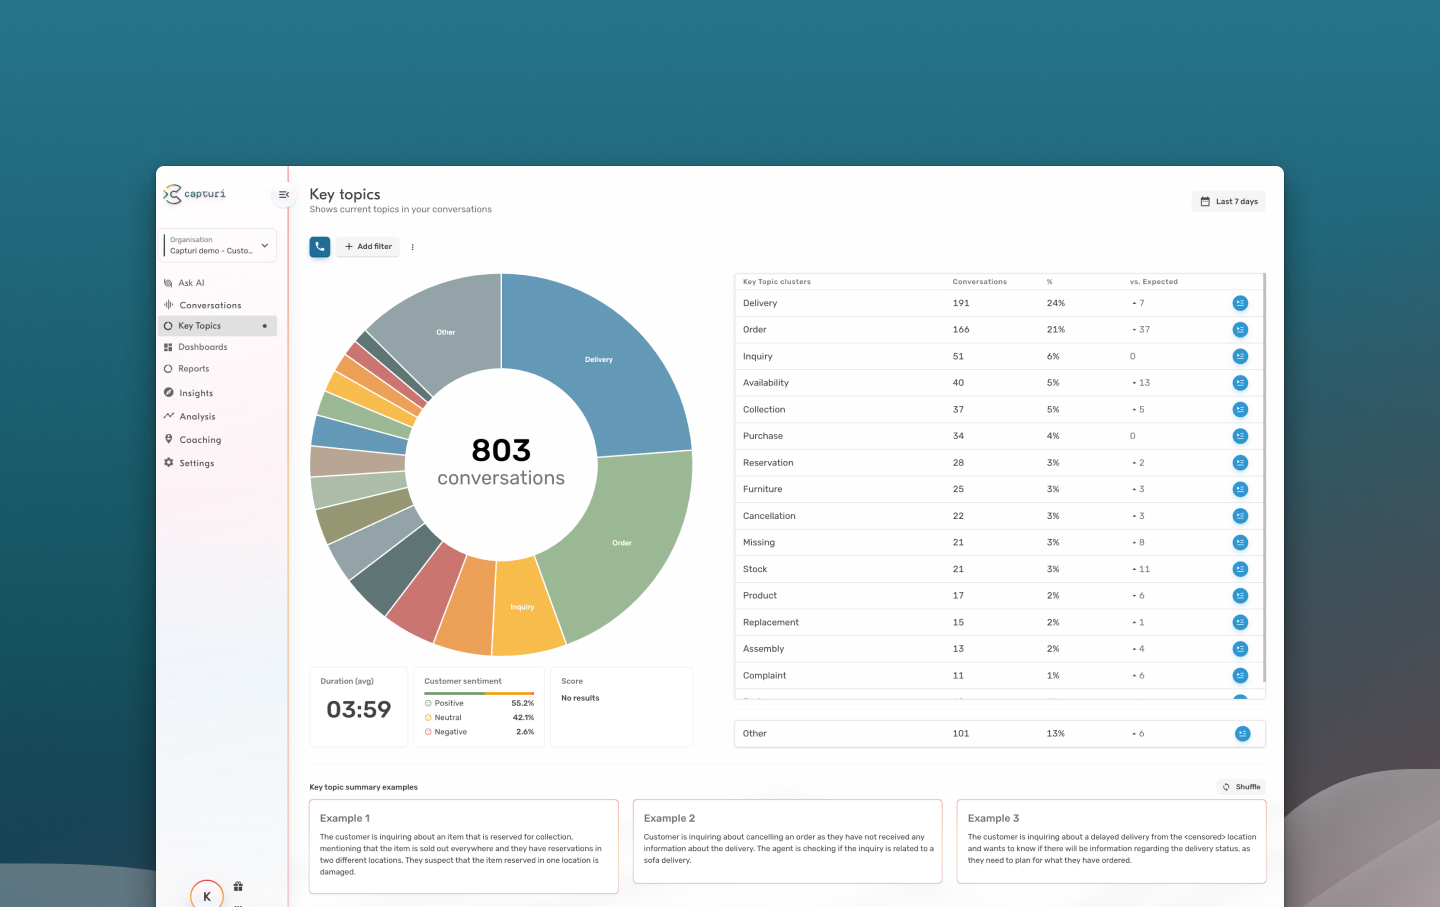Open details icon for Other row
This screenshot has height=907, width=1440.
tap(1242, 734)
